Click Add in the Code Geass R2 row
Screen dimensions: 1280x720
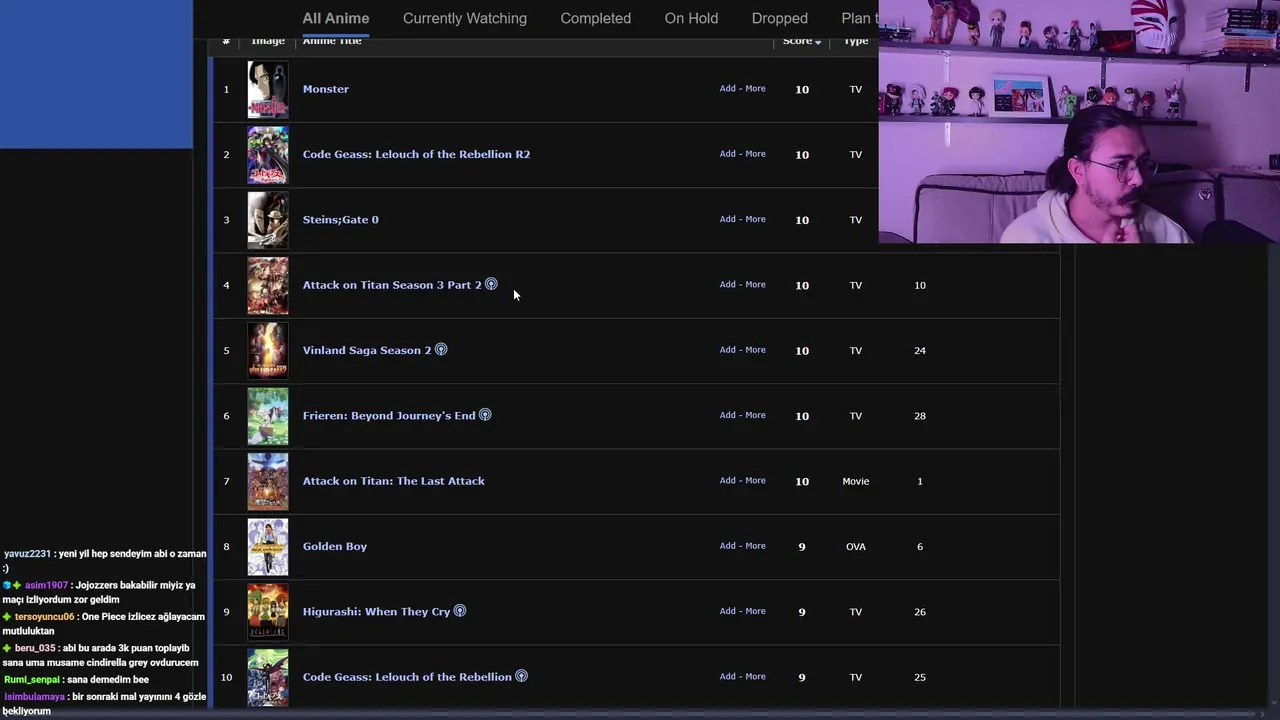pyautogui.click(x=728, y=154)
